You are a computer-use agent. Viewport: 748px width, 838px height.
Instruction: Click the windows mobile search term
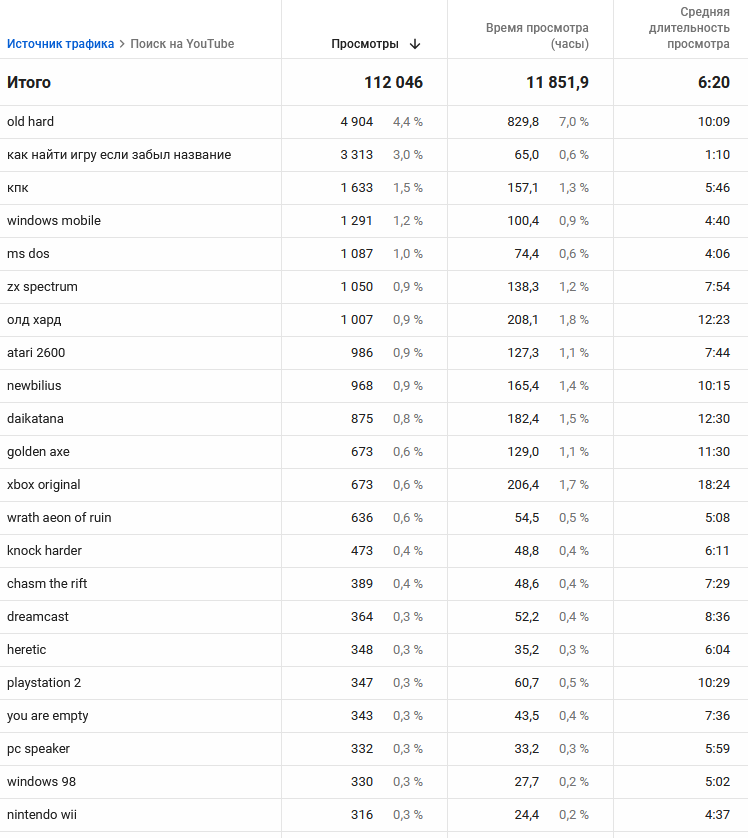[x=53, y=221]
